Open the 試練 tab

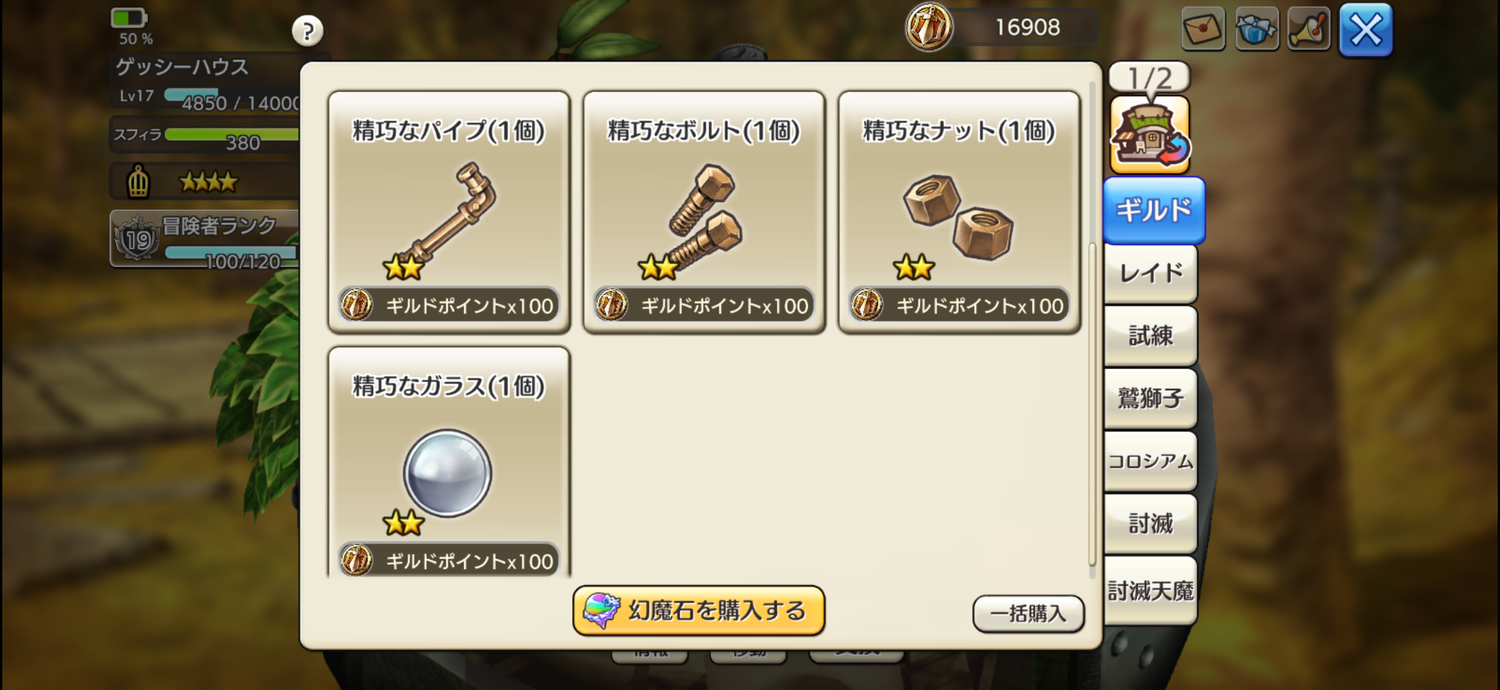pos(1150,336)
